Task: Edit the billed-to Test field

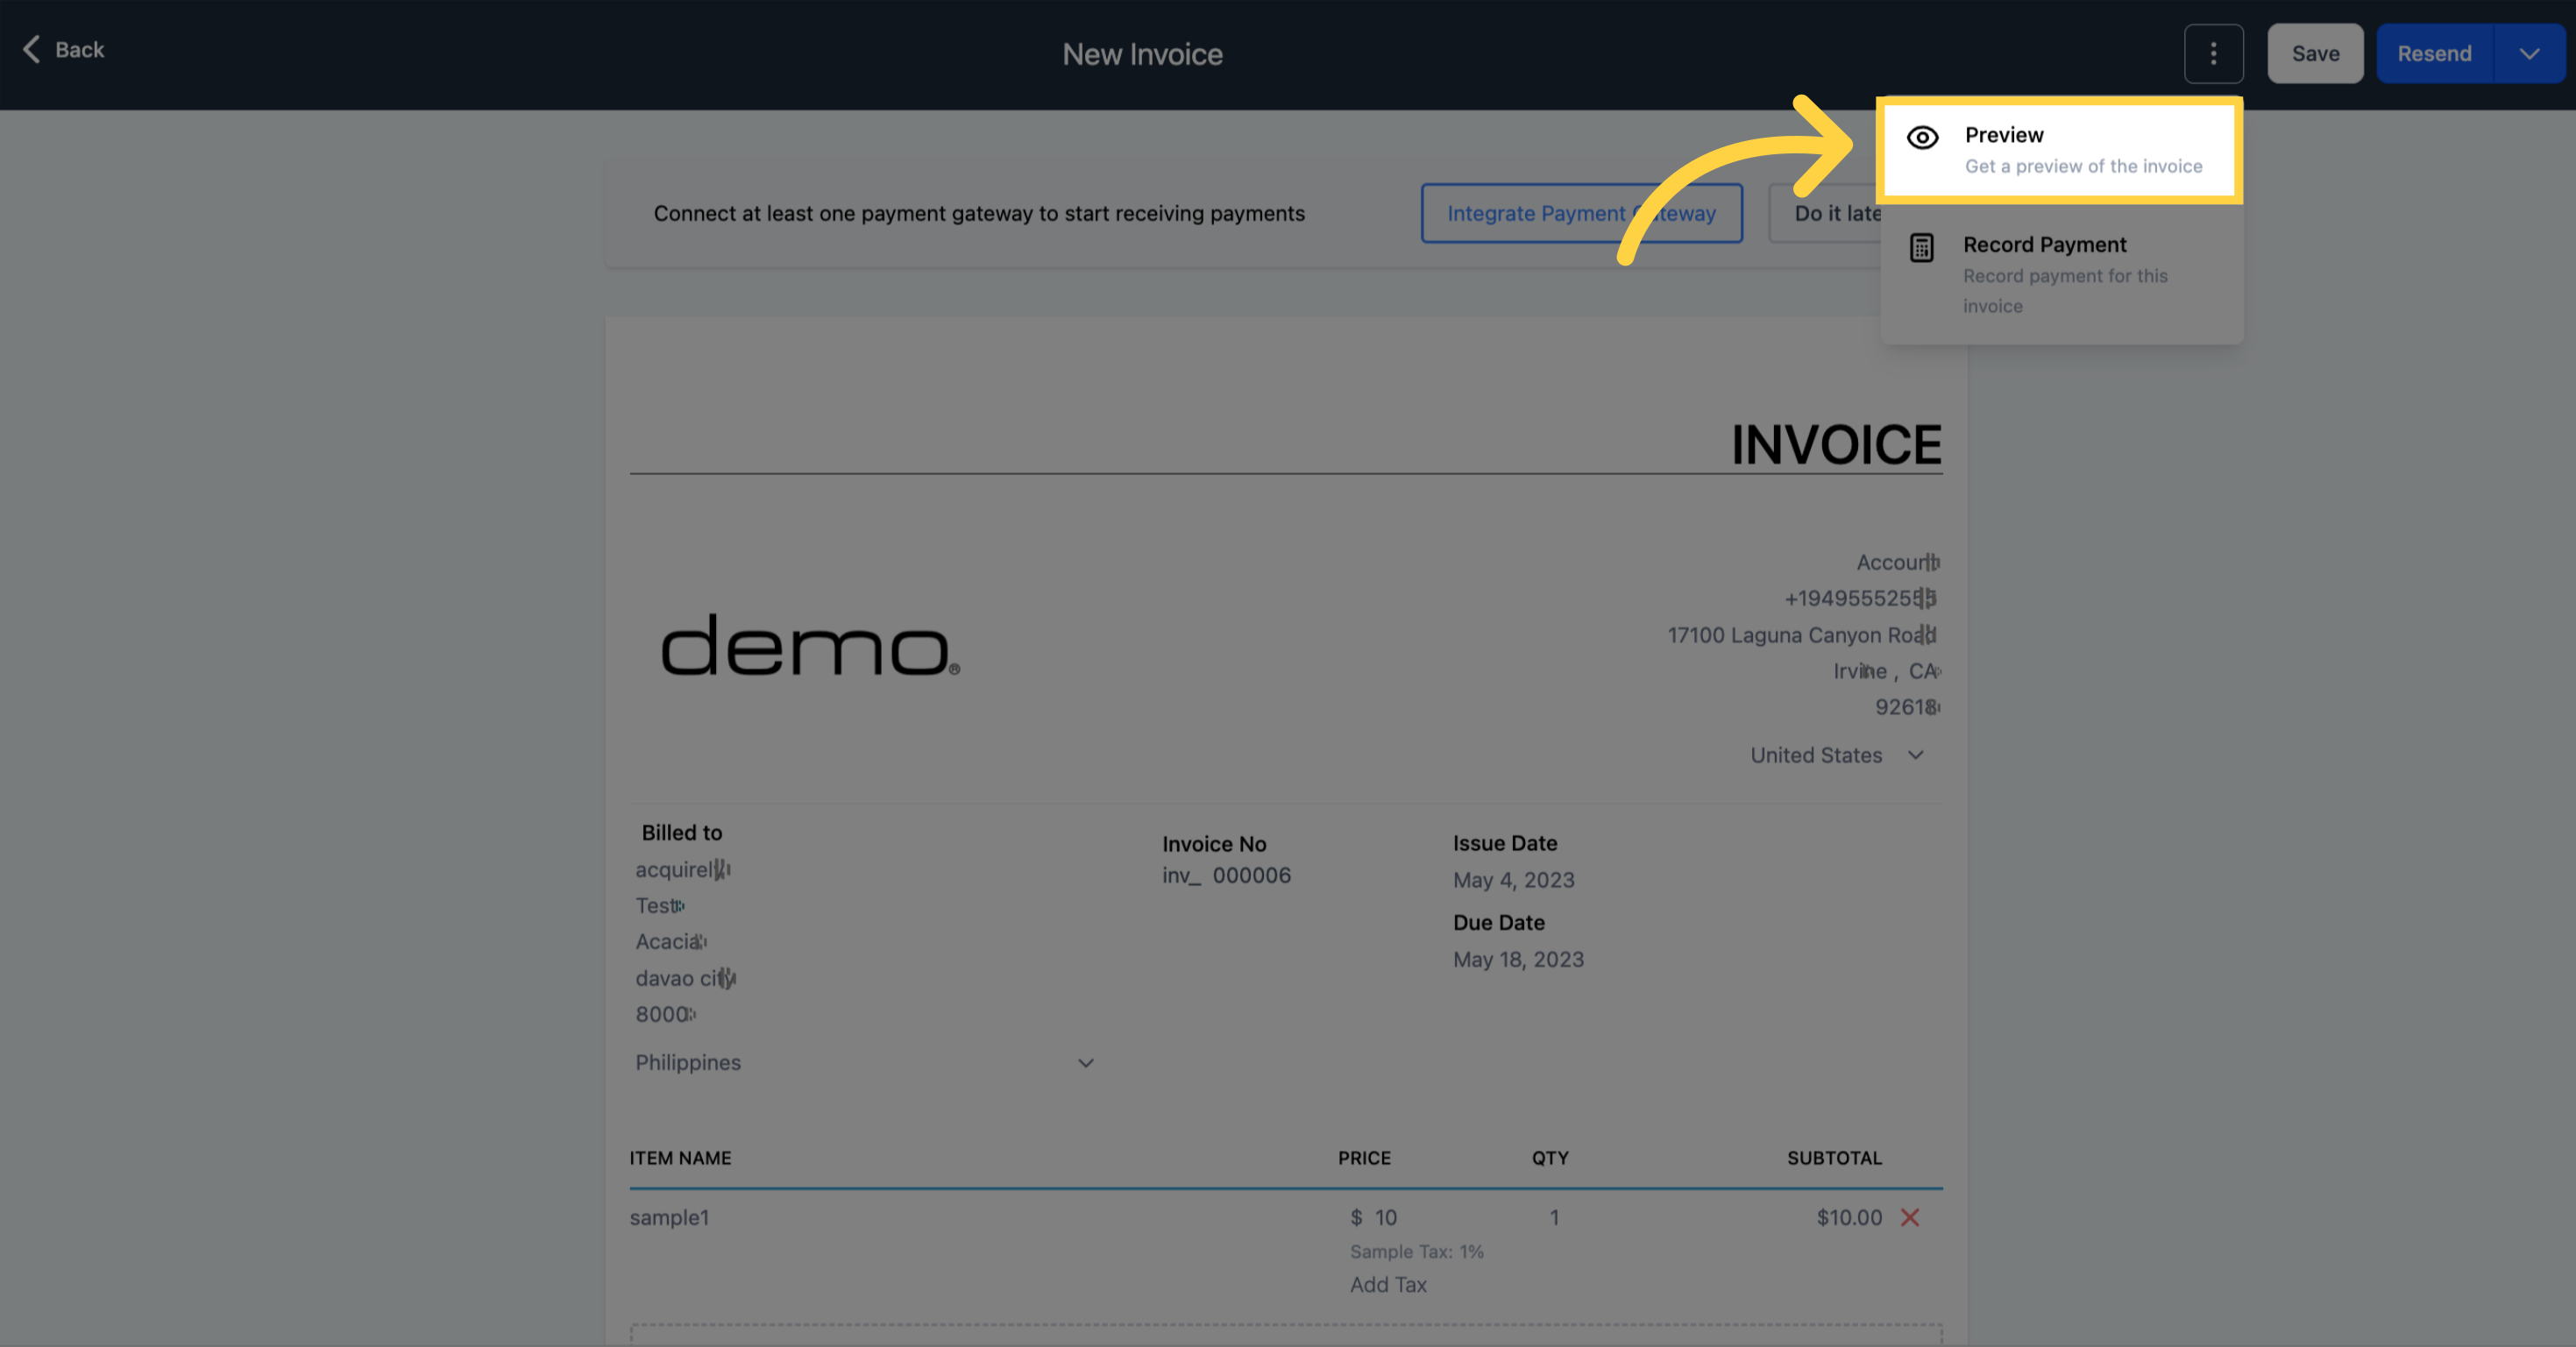Action: [659, 906]
